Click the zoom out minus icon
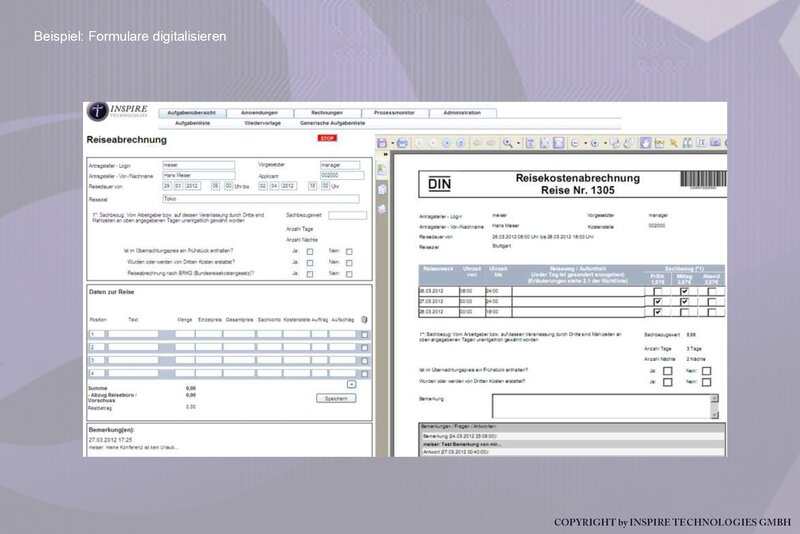The width and height of the screenshot is (800, 534). [x=575, y=144]
